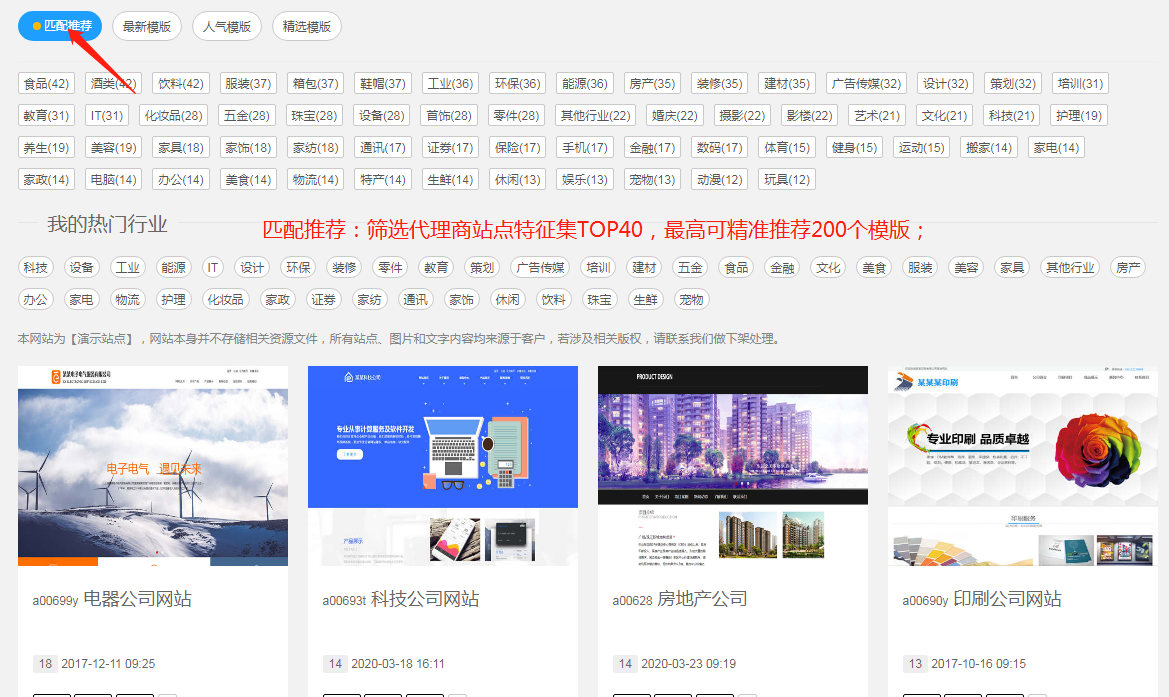
Task: Click 科技 in the hot industries list
Action: (x=36, y=268)
